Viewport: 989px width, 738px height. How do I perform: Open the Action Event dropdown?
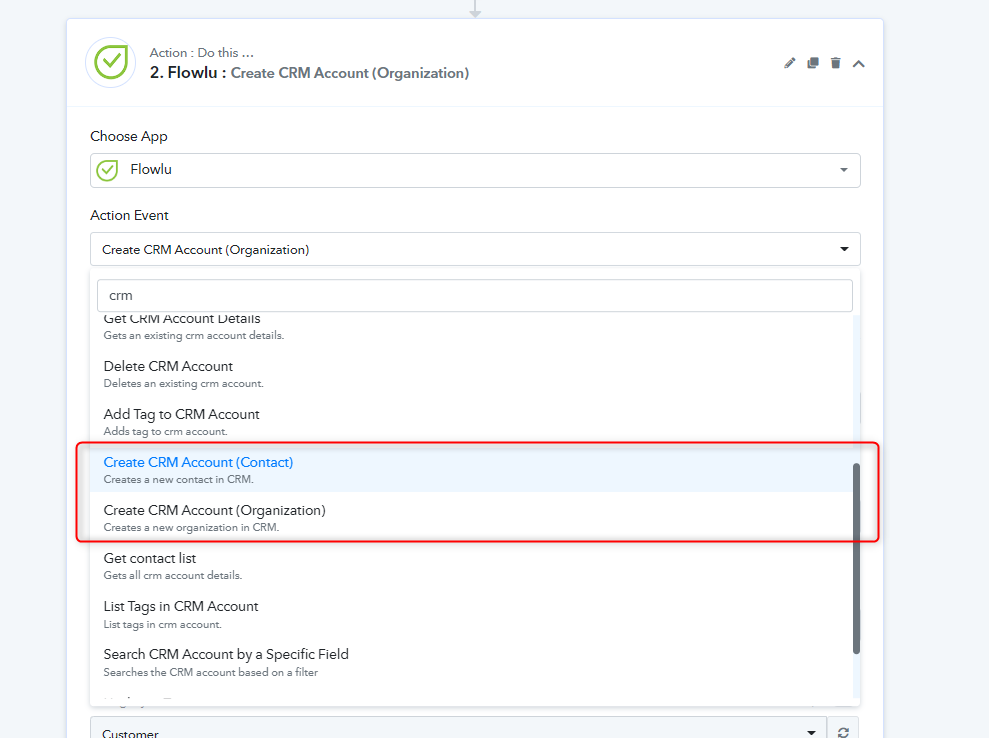pos(475,249)
